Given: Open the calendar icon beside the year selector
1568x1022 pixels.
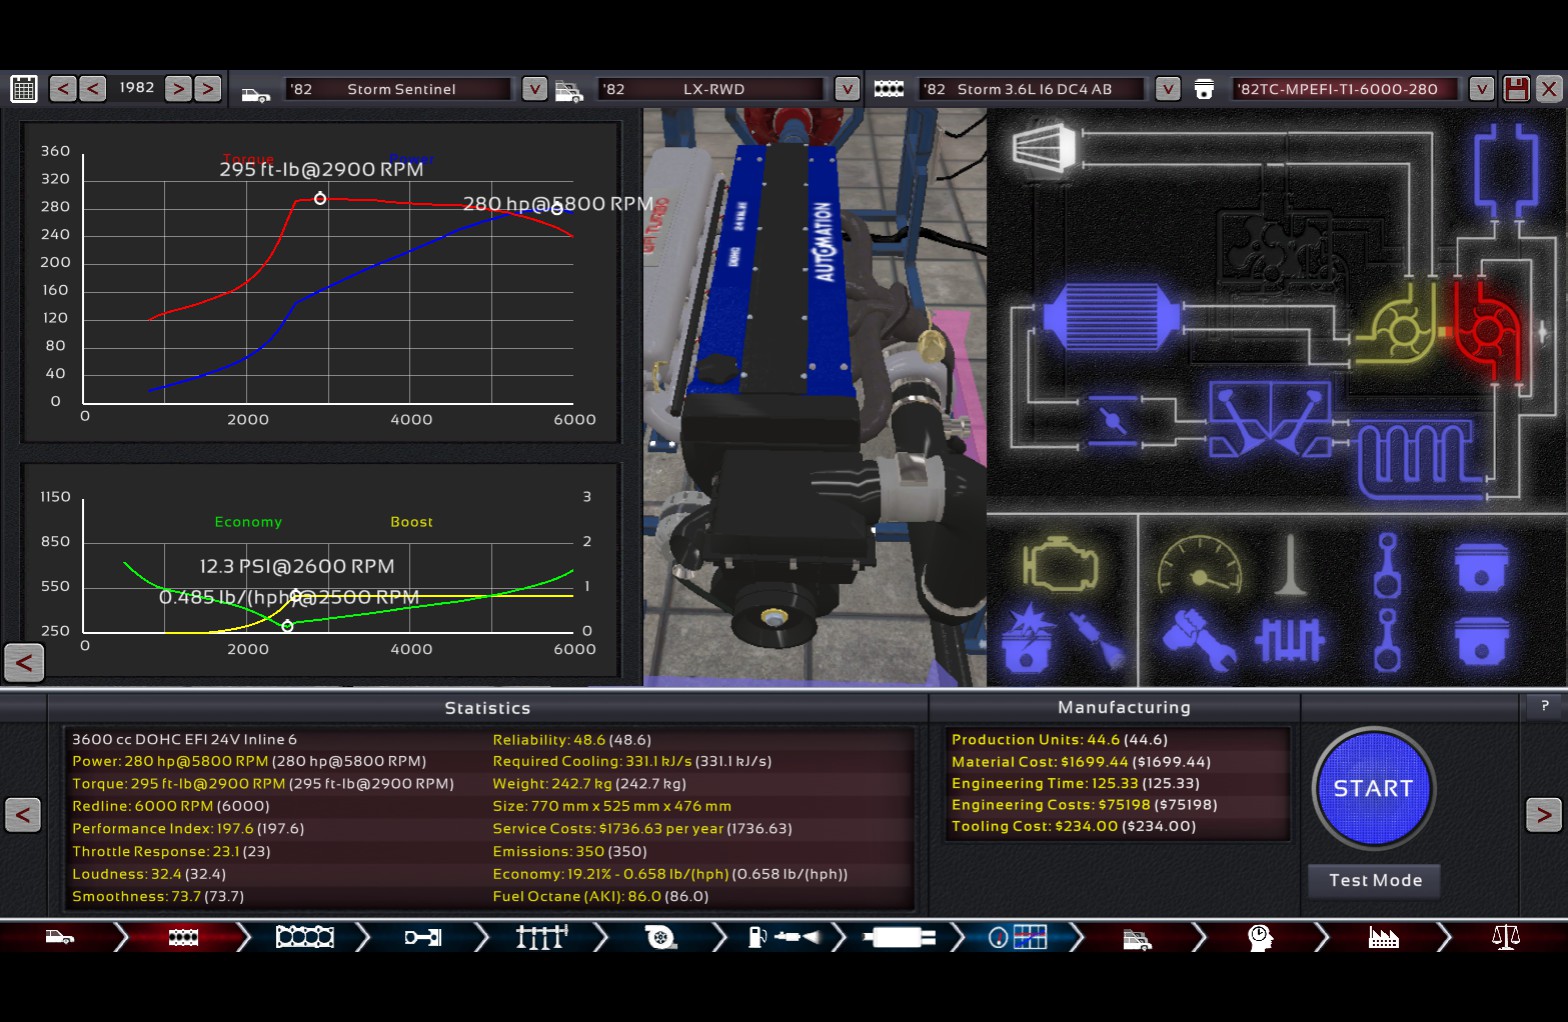Looking at the screenshot, I should tap(24, 89).
